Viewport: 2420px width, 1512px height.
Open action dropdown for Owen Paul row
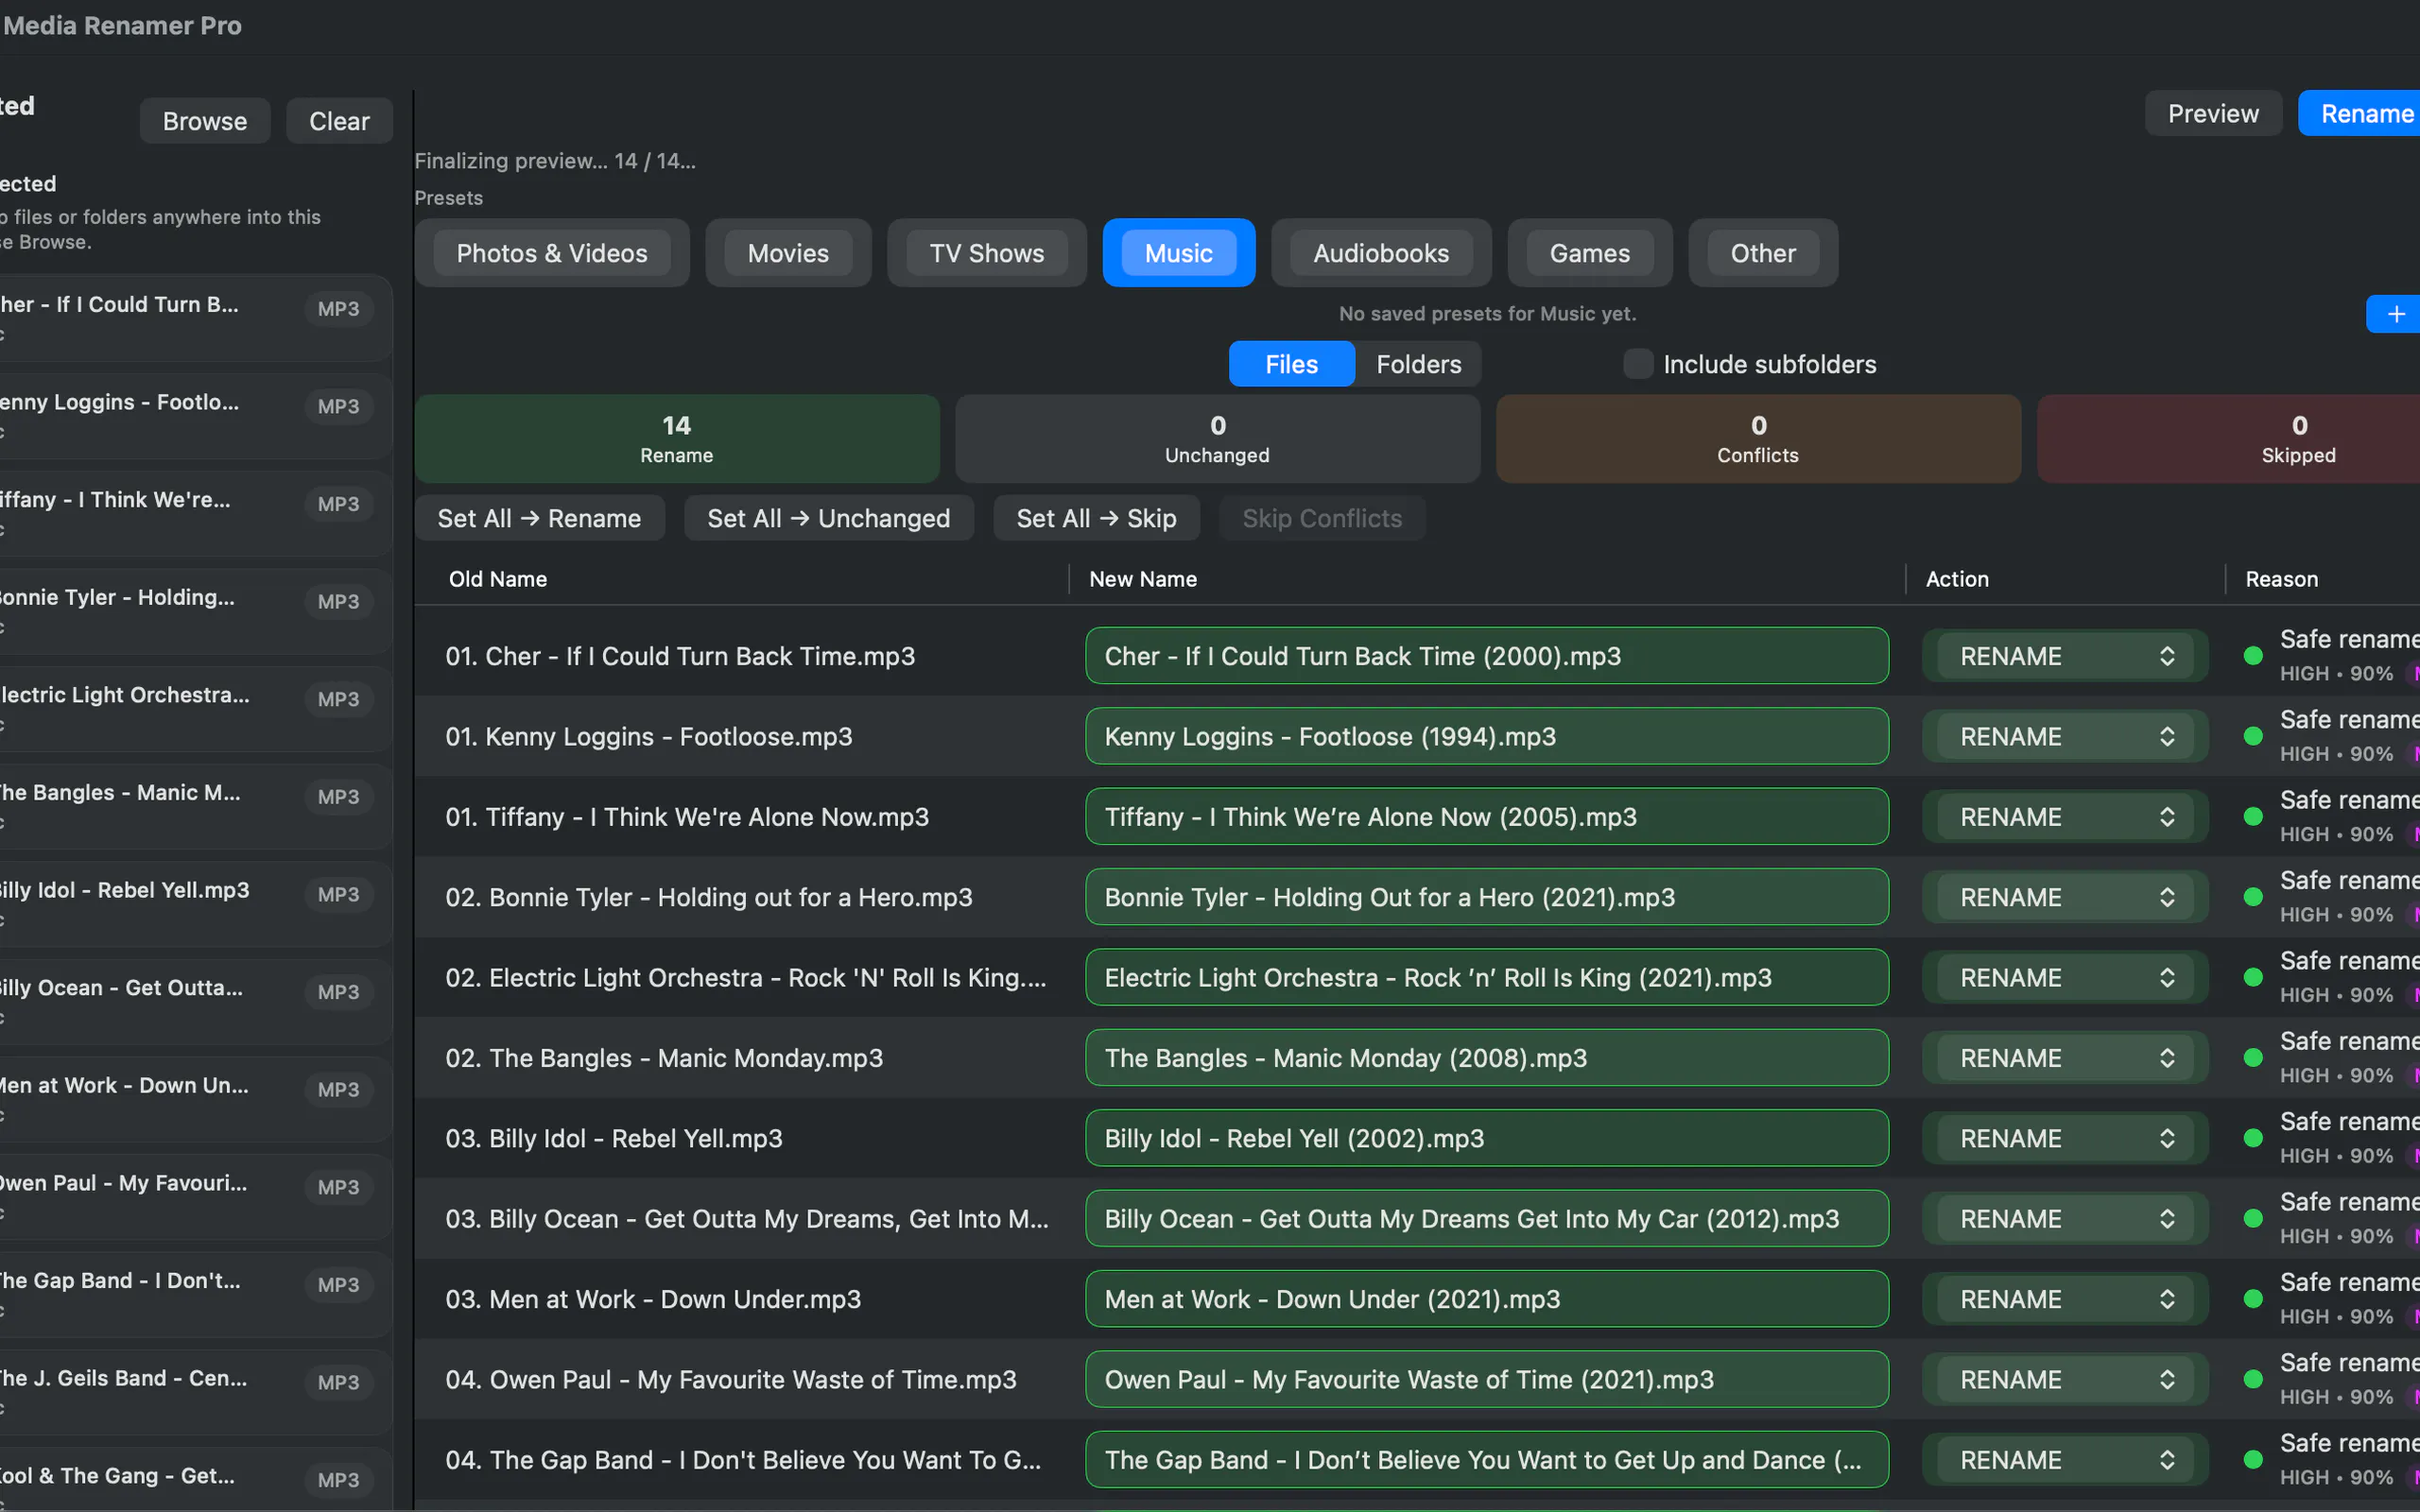click(x=2065, y=1380)
